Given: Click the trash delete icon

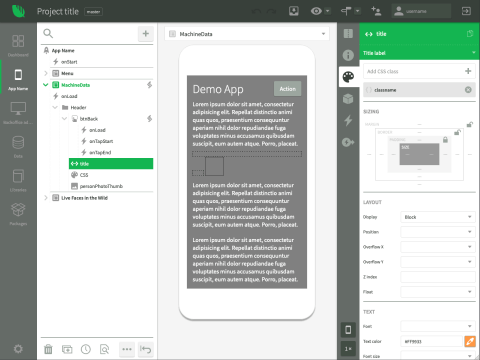Looking at the screenshot, I should 48,349.
